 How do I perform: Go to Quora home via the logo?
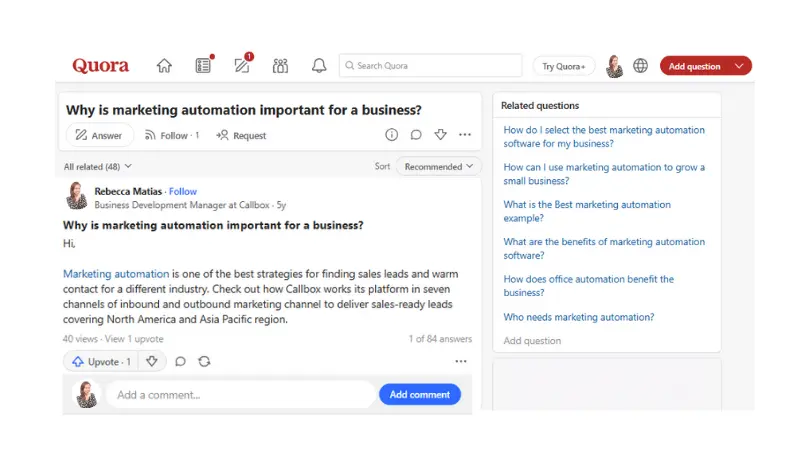click(101, 66)
